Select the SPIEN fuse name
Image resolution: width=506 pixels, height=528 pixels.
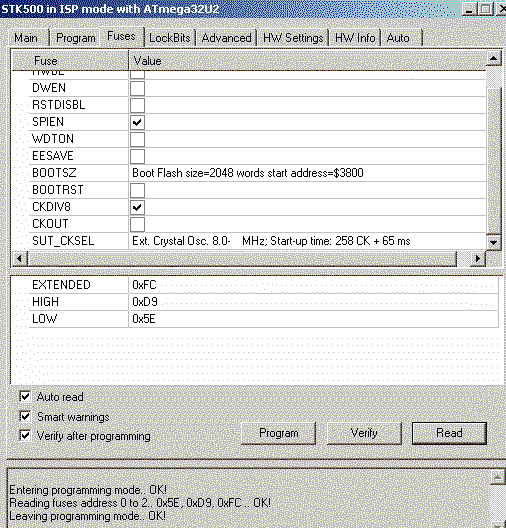48,122
